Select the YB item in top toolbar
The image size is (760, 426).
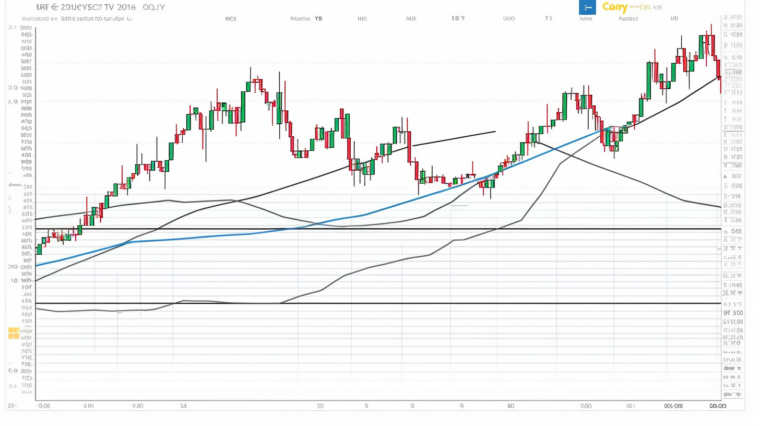click(x=318, y=18)
